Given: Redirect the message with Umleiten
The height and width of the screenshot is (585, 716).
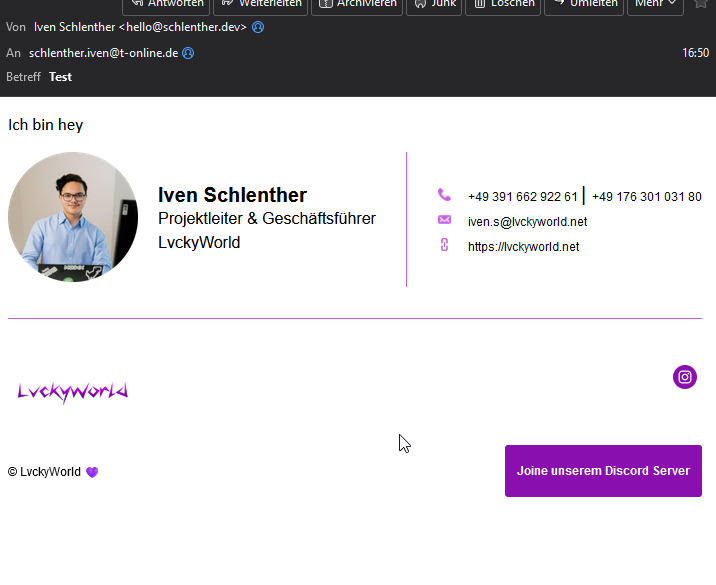Looking at the screenshot, I should (x=584, y=5).
